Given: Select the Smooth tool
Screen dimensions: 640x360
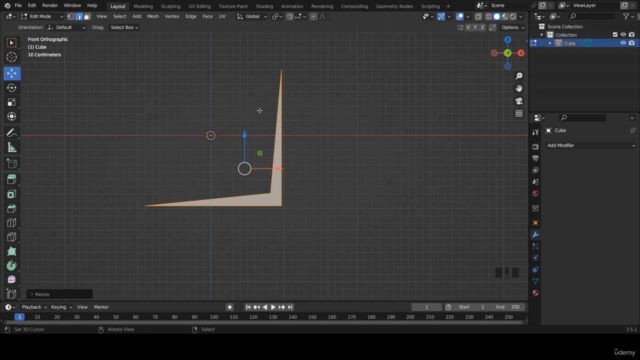Looking at the screenshot, I should (x=12, y=280).
